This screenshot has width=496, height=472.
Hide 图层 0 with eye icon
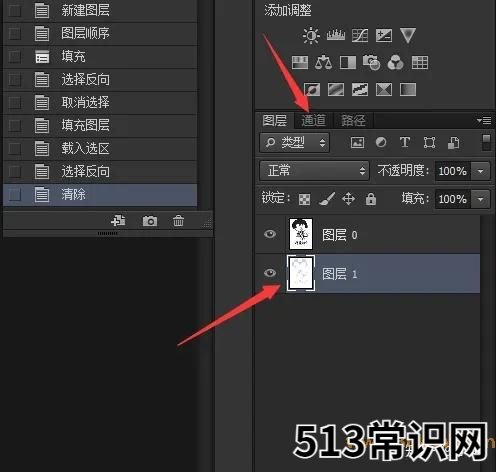pyautogui.click(x=270, y=234)
